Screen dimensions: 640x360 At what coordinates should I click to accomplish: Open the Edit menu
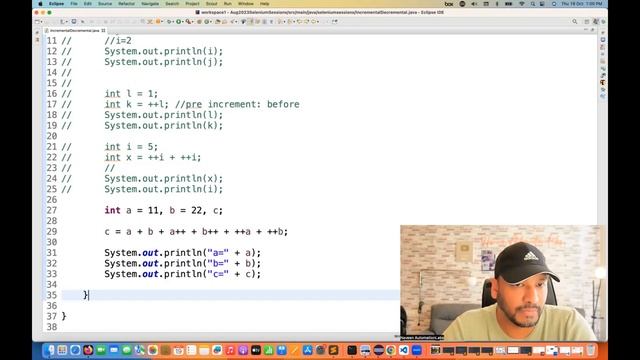(x=88, y=4)
